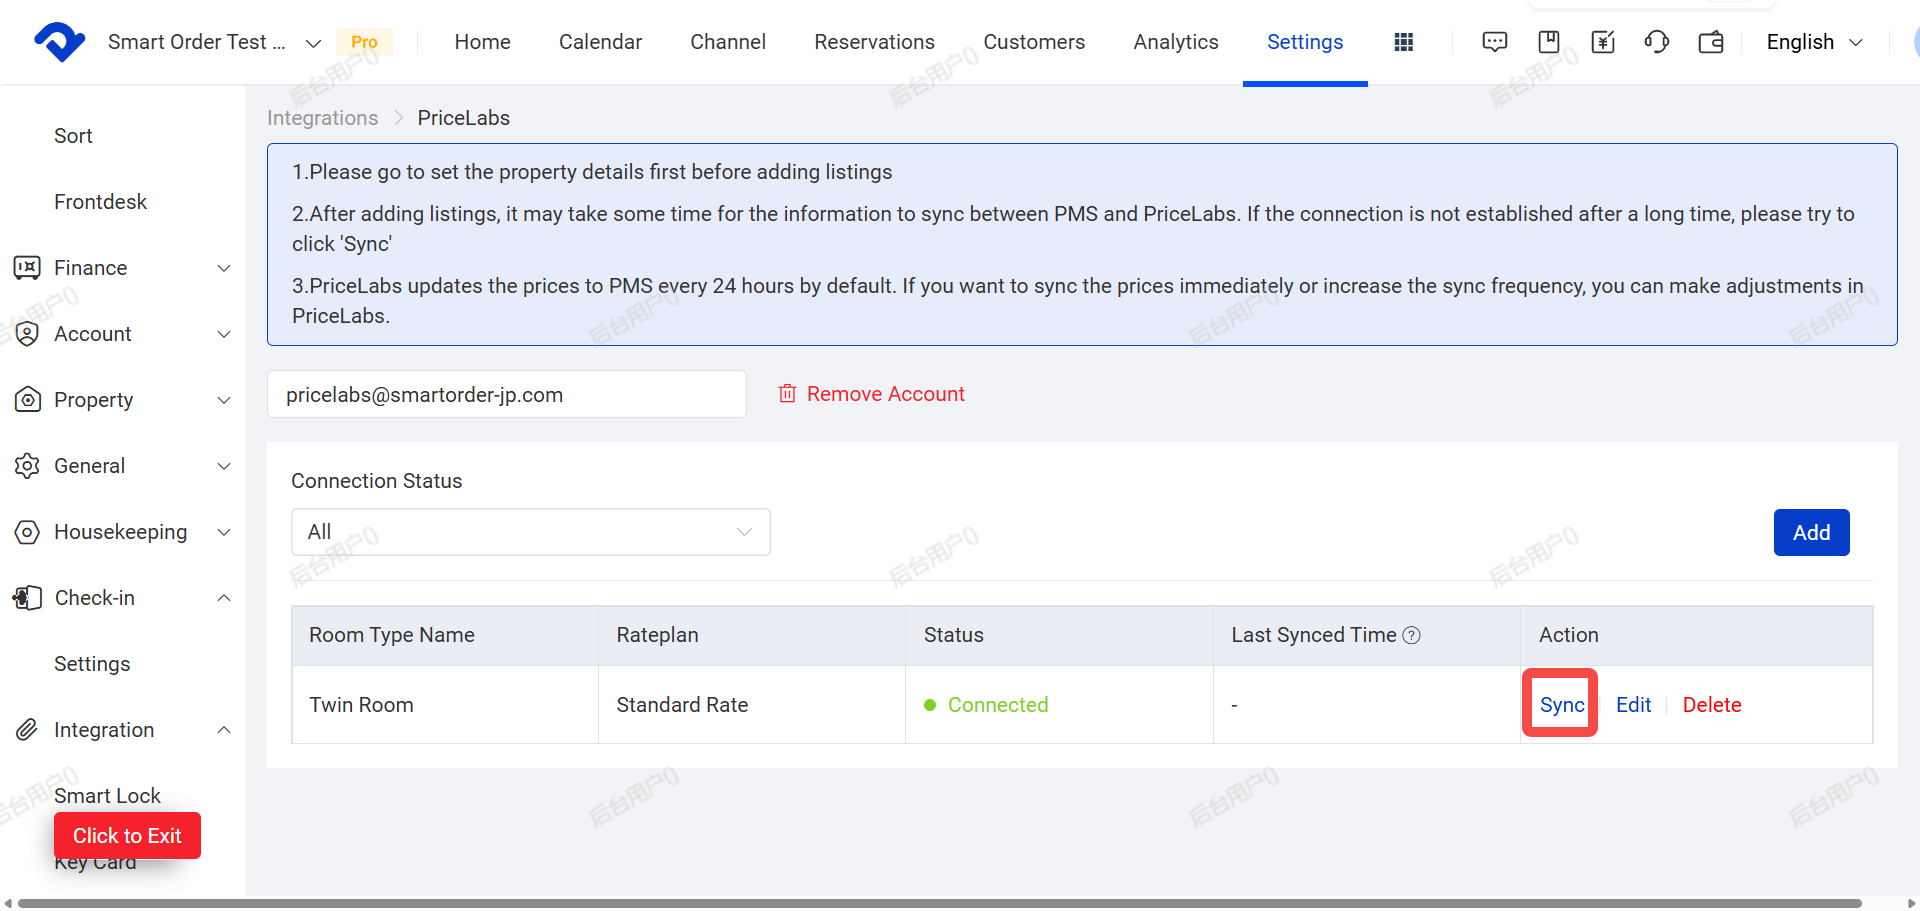
Task: Click the Housekeeping sidebar icon
Action: click(x=27, y=532)
